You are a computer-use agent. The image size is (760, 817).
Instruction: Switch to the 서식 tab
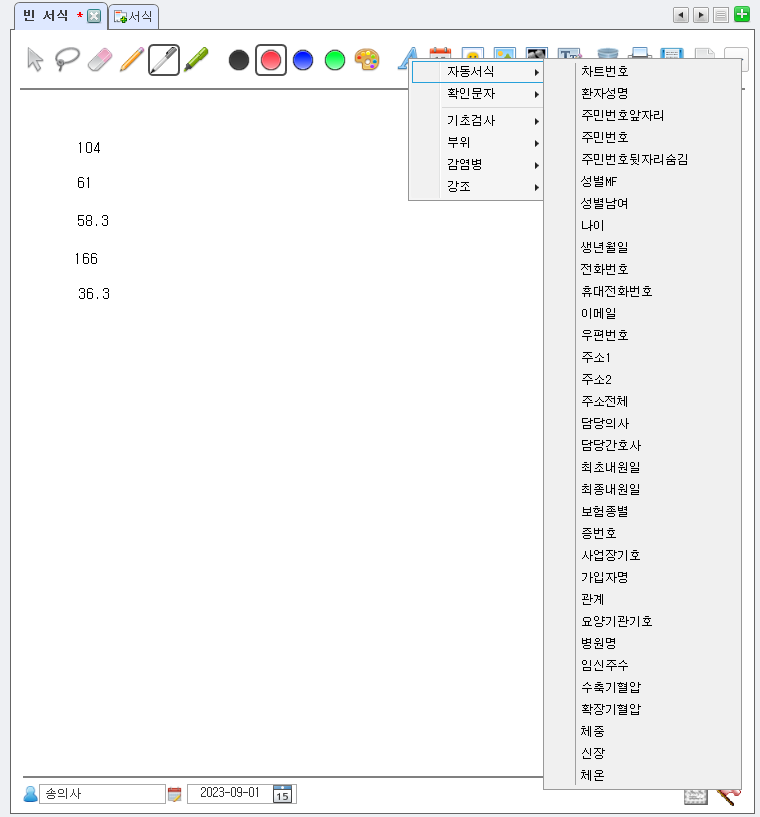(x=134, y=16)
